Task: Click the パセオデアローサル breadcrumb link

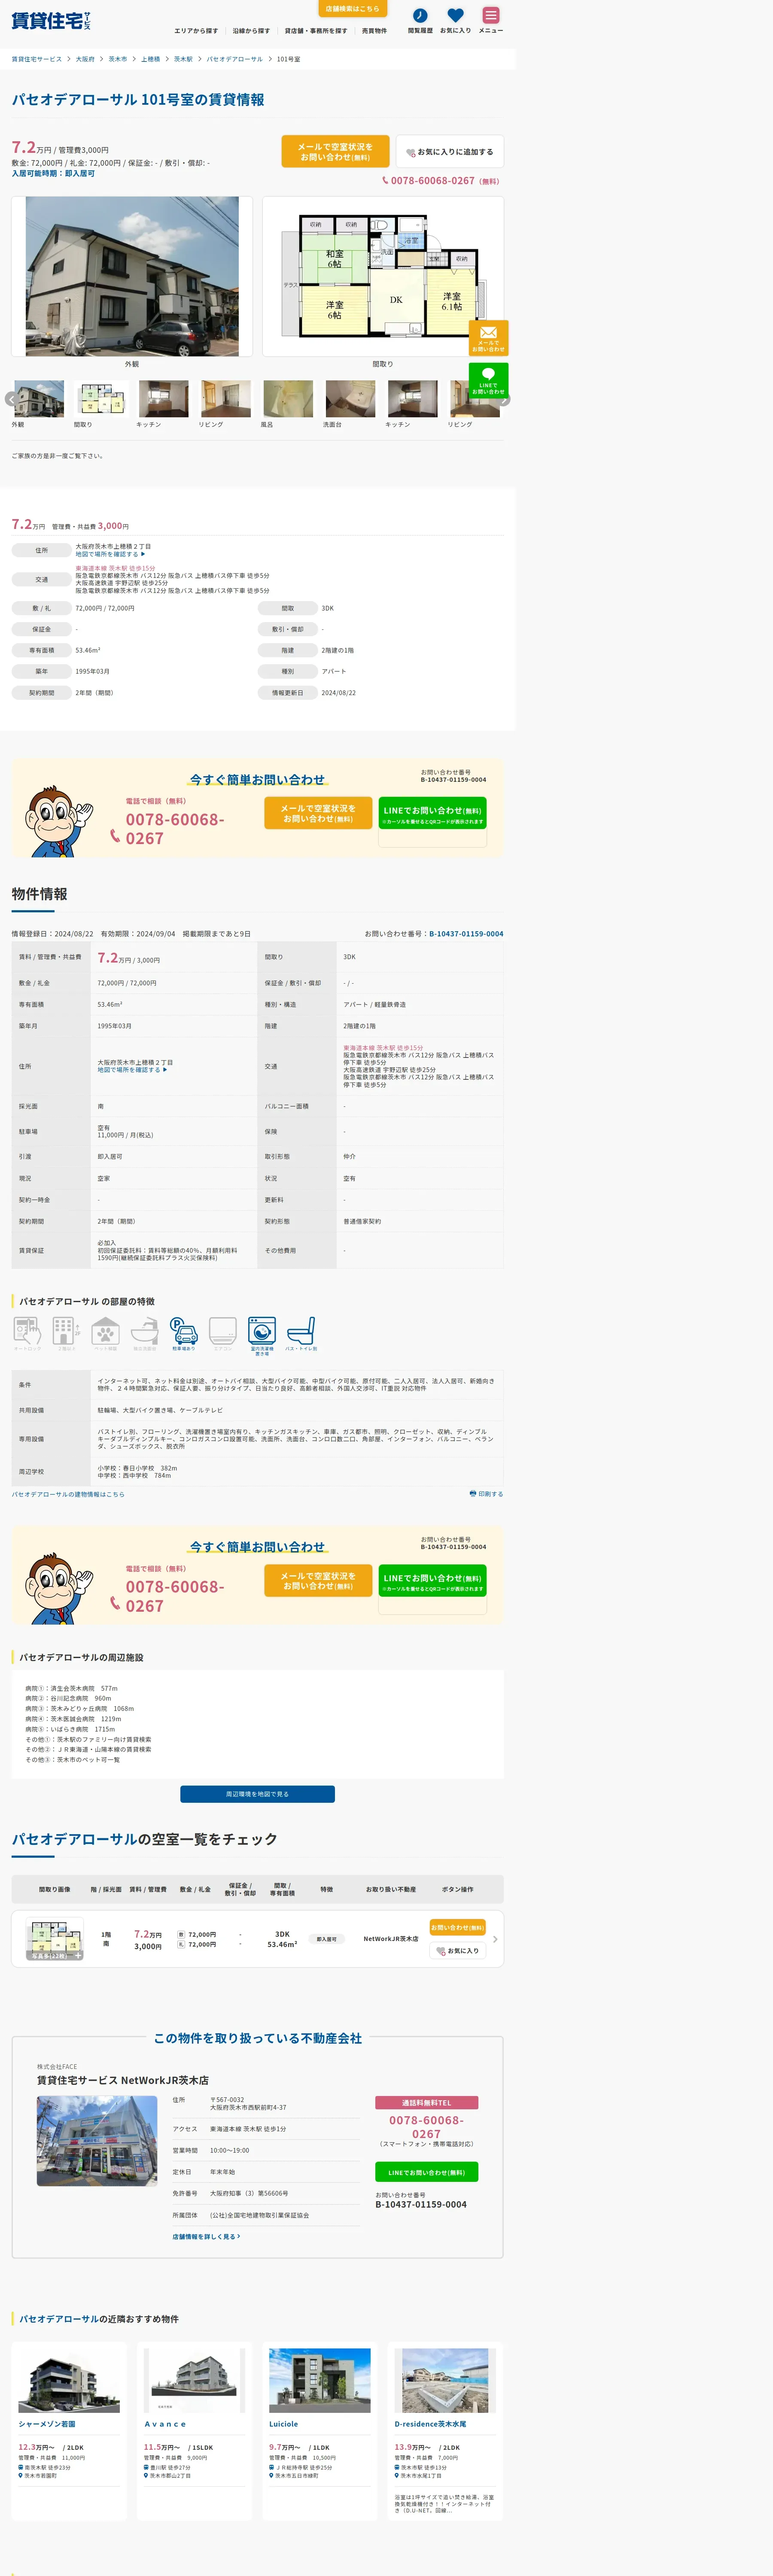Action: click(235, 59)
